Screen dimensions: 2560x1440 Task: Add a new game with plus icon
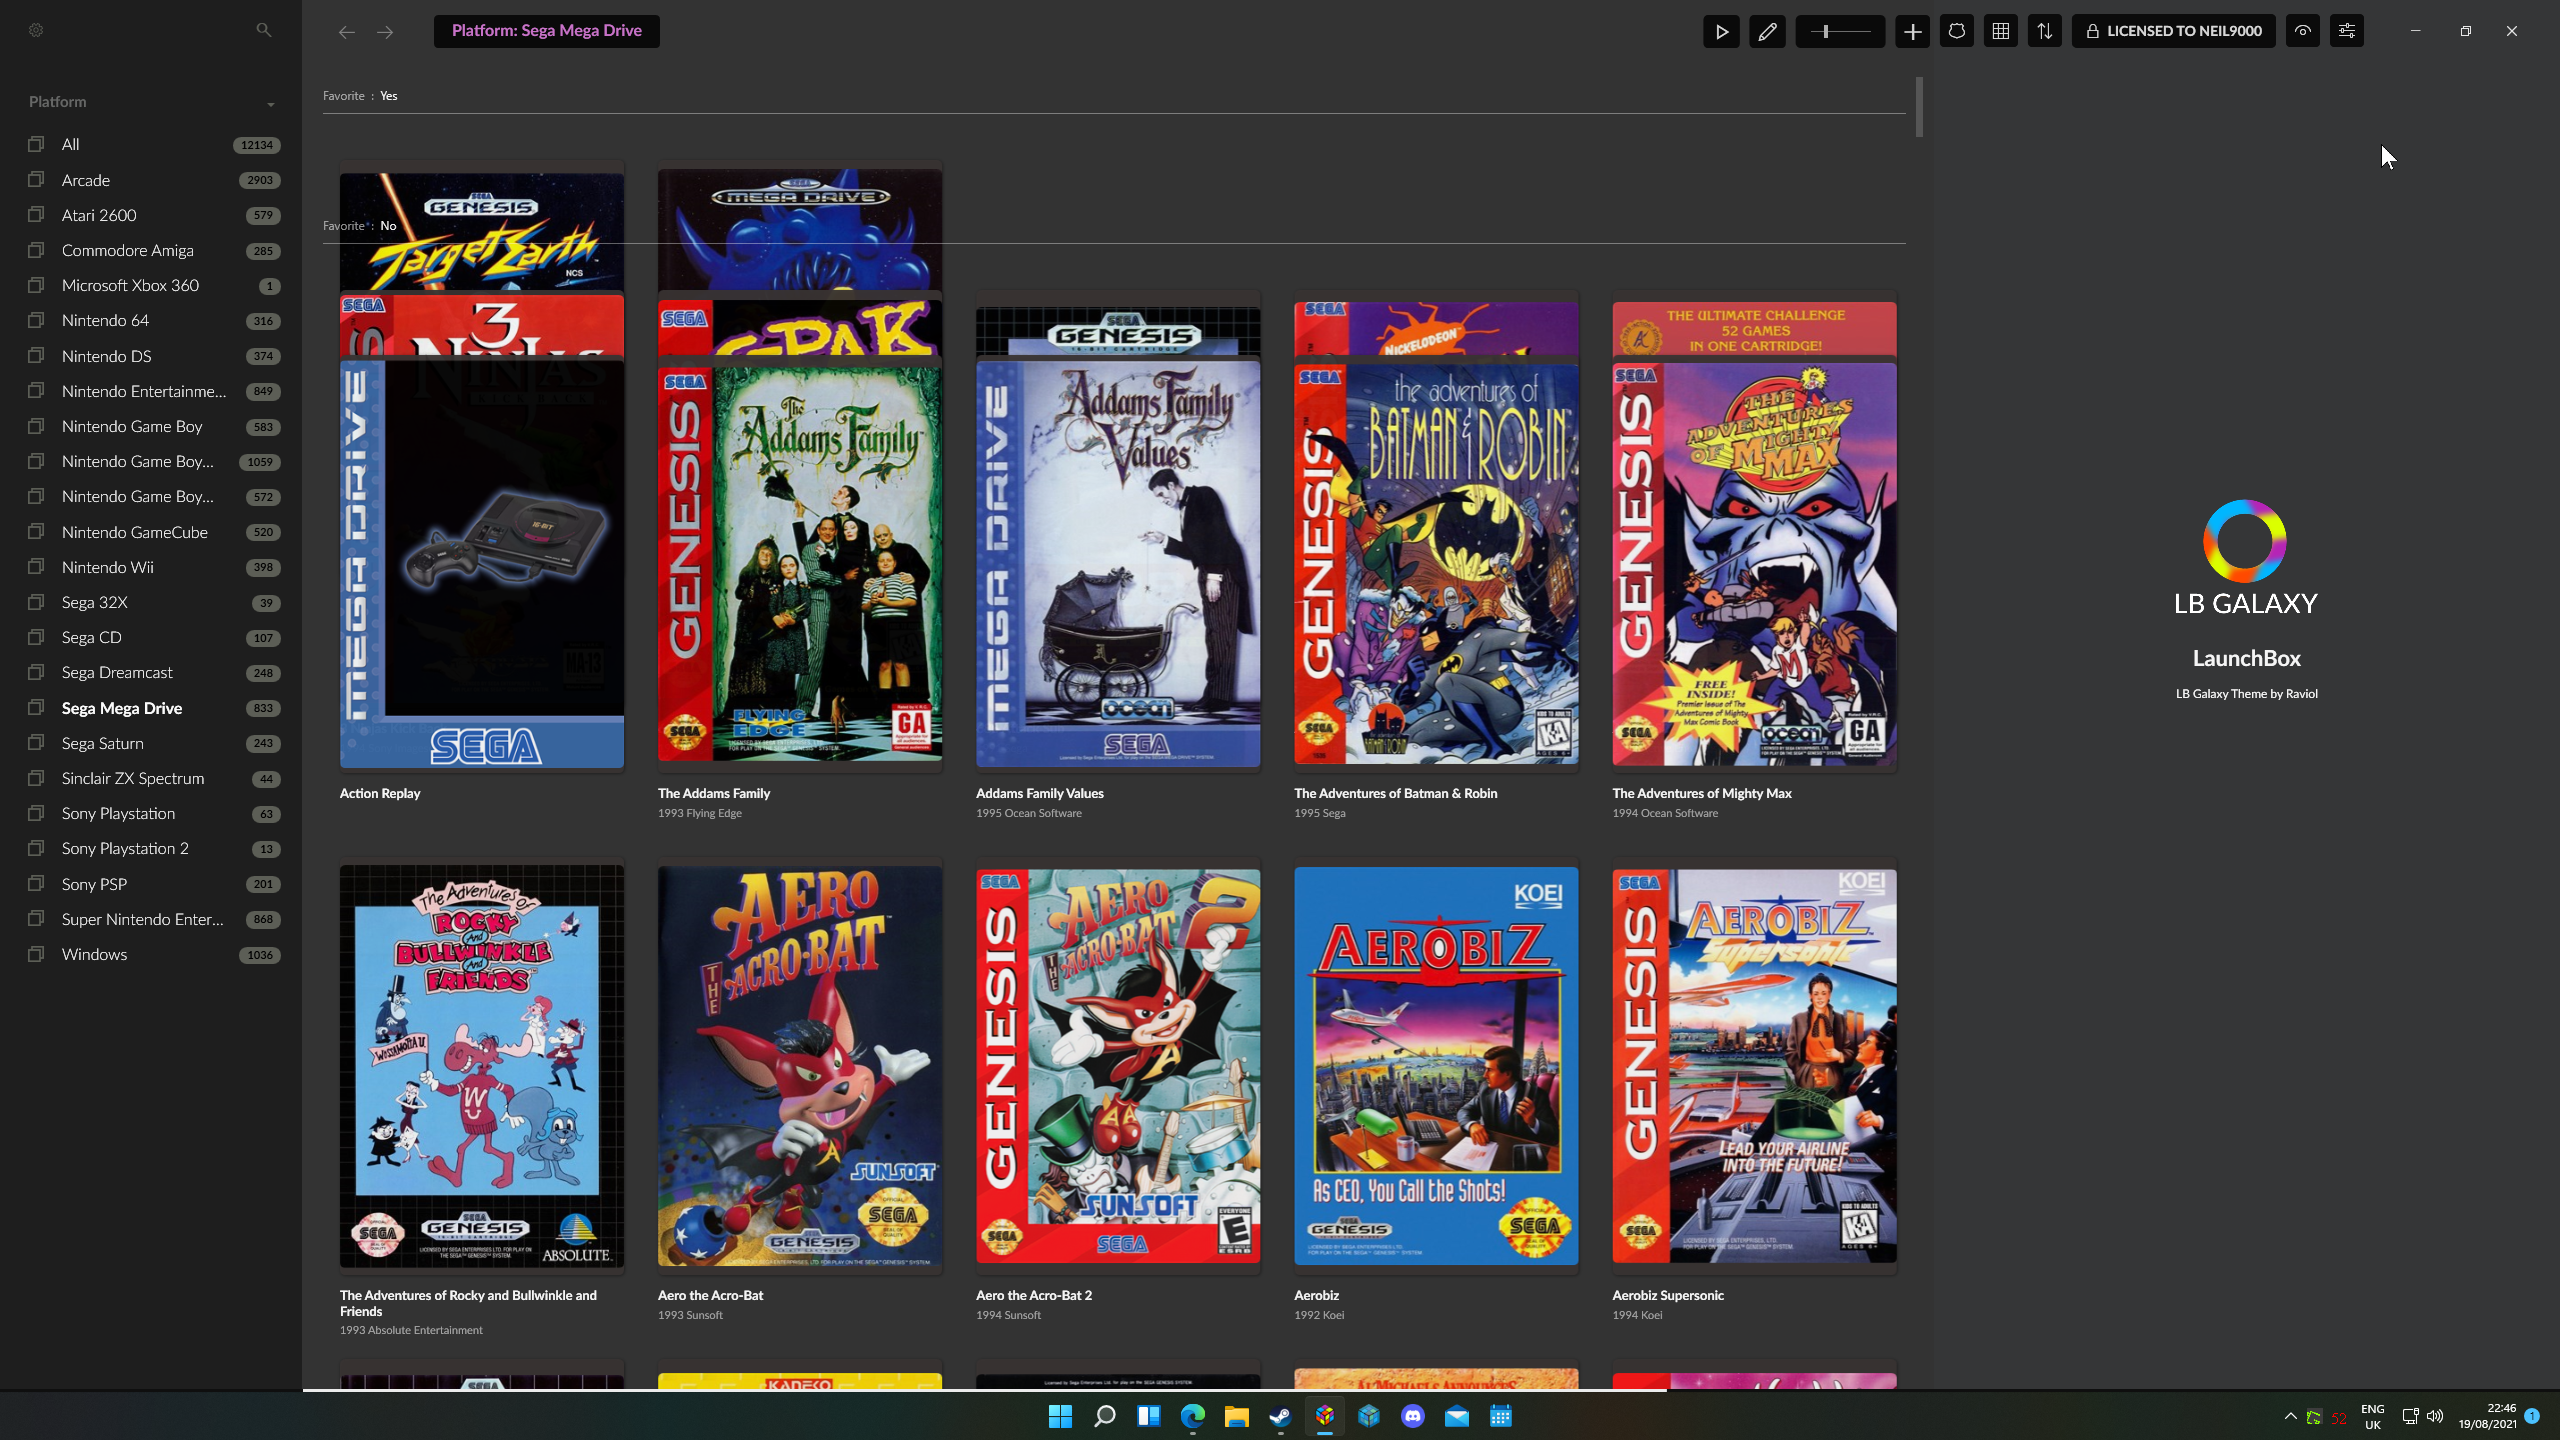point(1912,31)
